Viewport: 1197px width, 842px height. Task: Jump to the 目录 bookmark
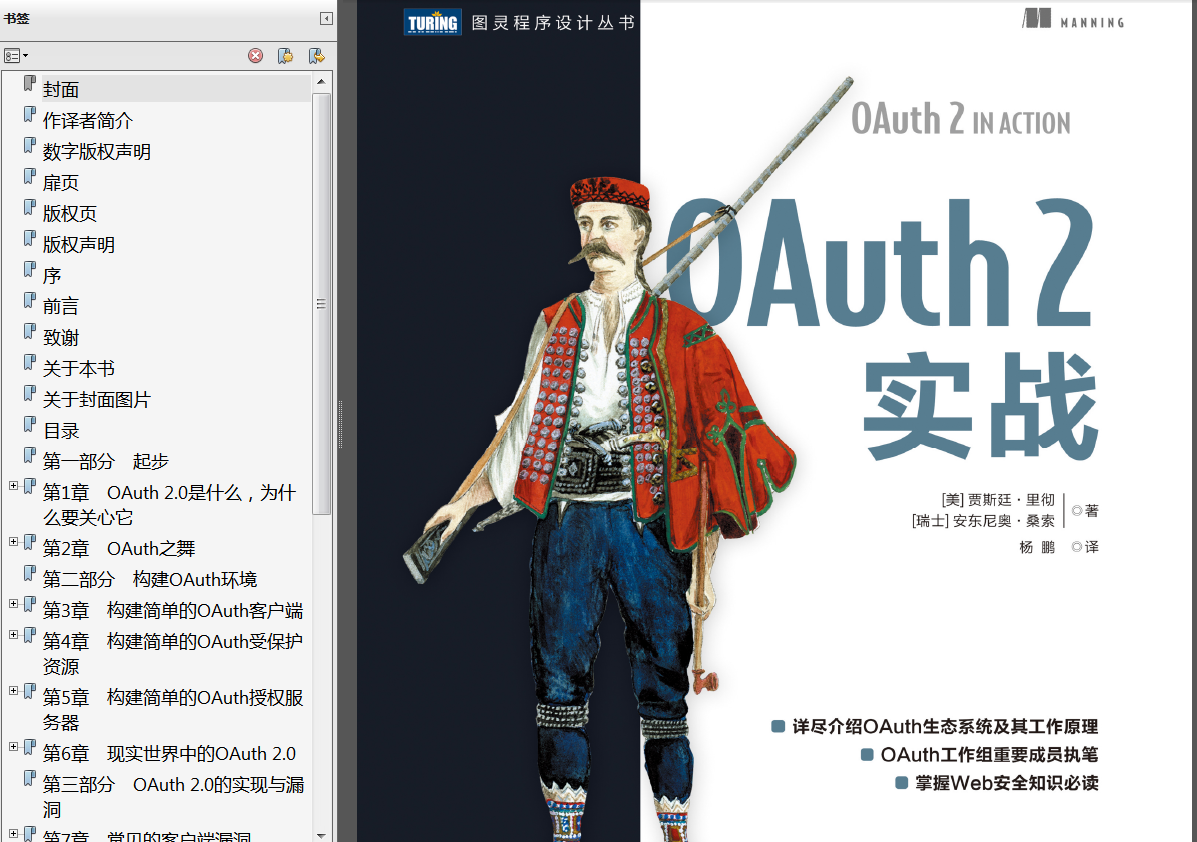tap(61, 431)
